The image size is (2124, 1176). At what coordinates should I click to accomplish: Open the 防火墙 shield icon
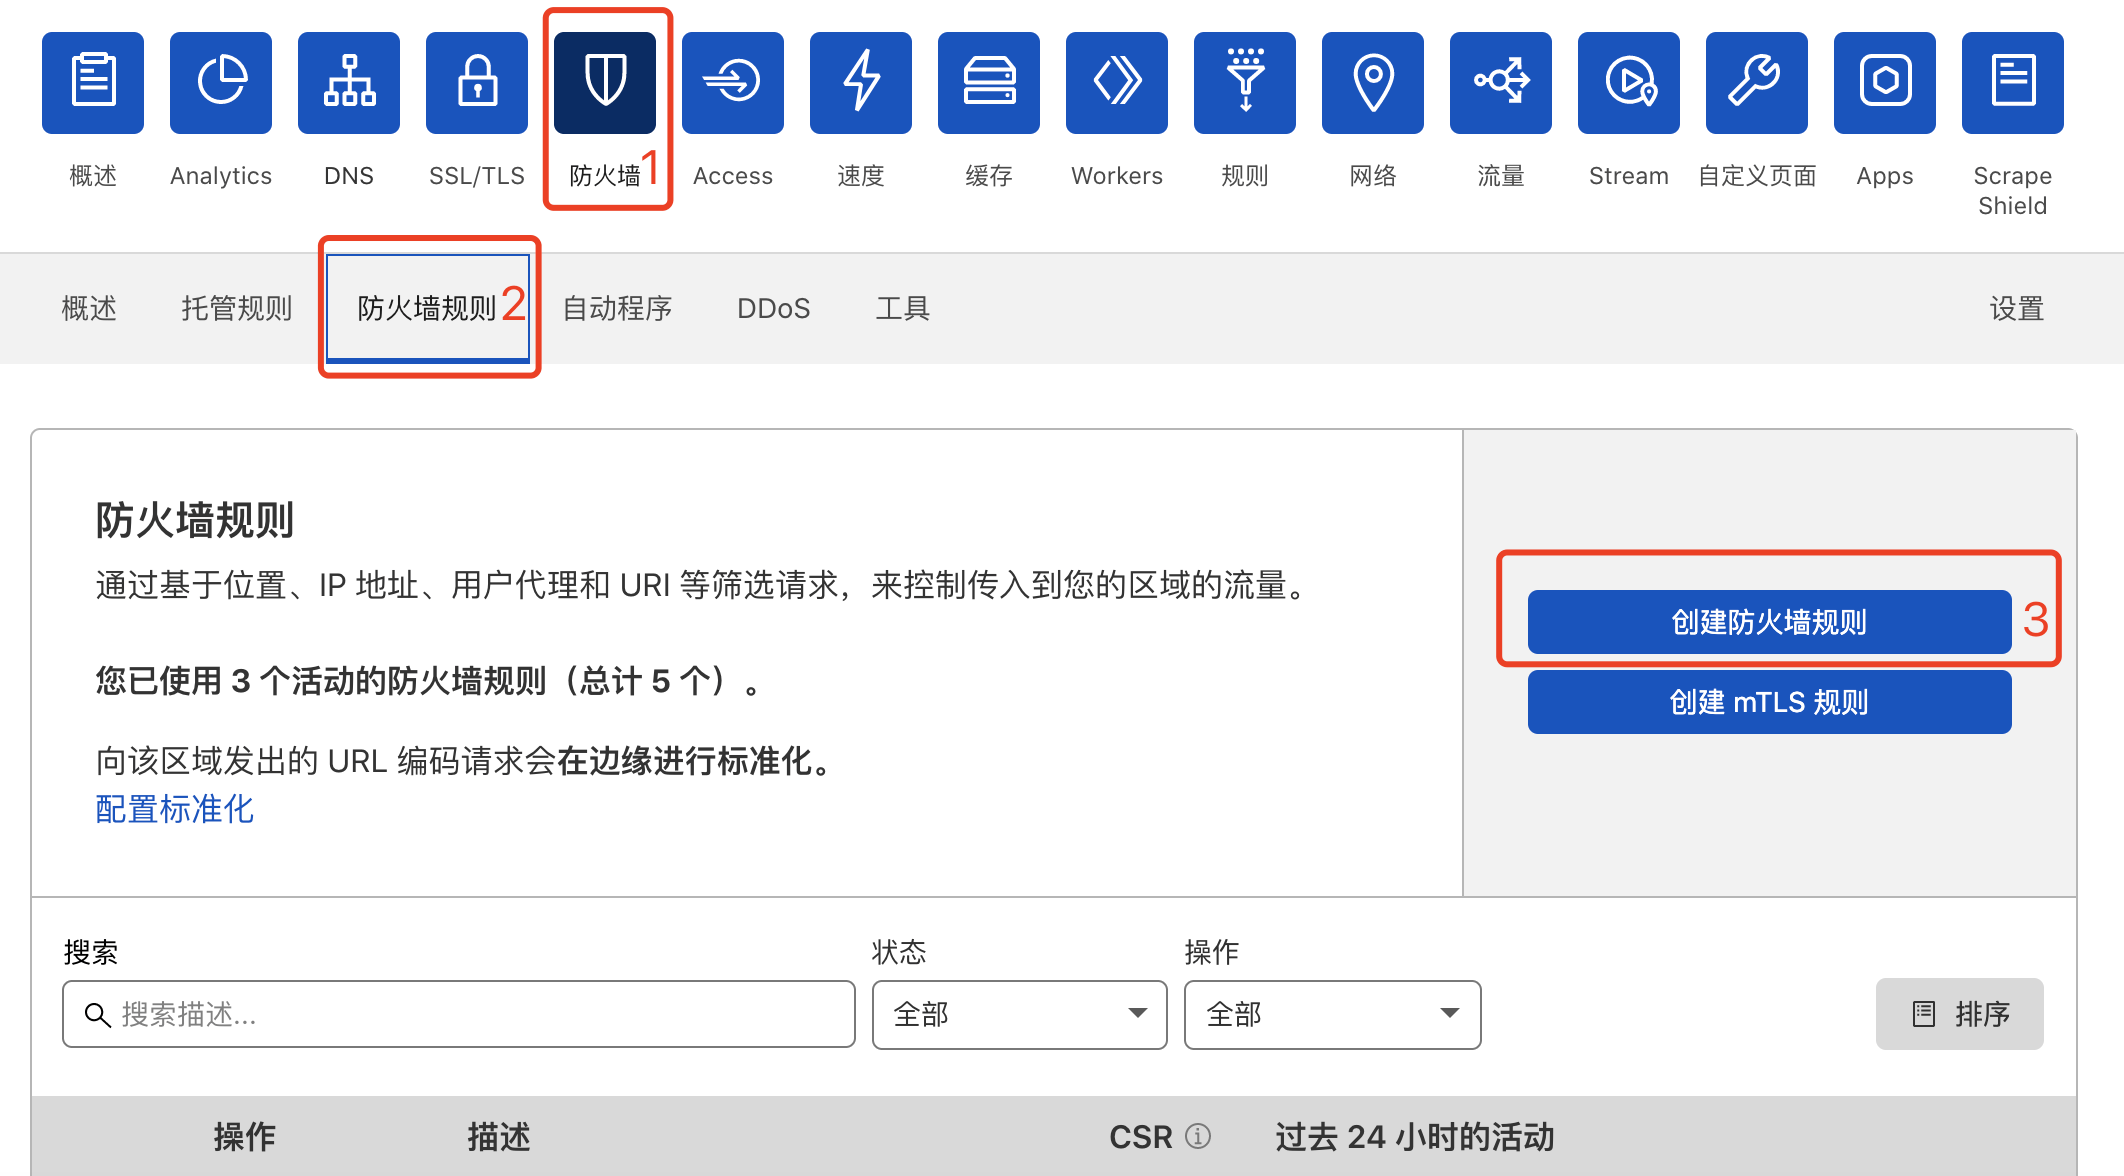605,83
